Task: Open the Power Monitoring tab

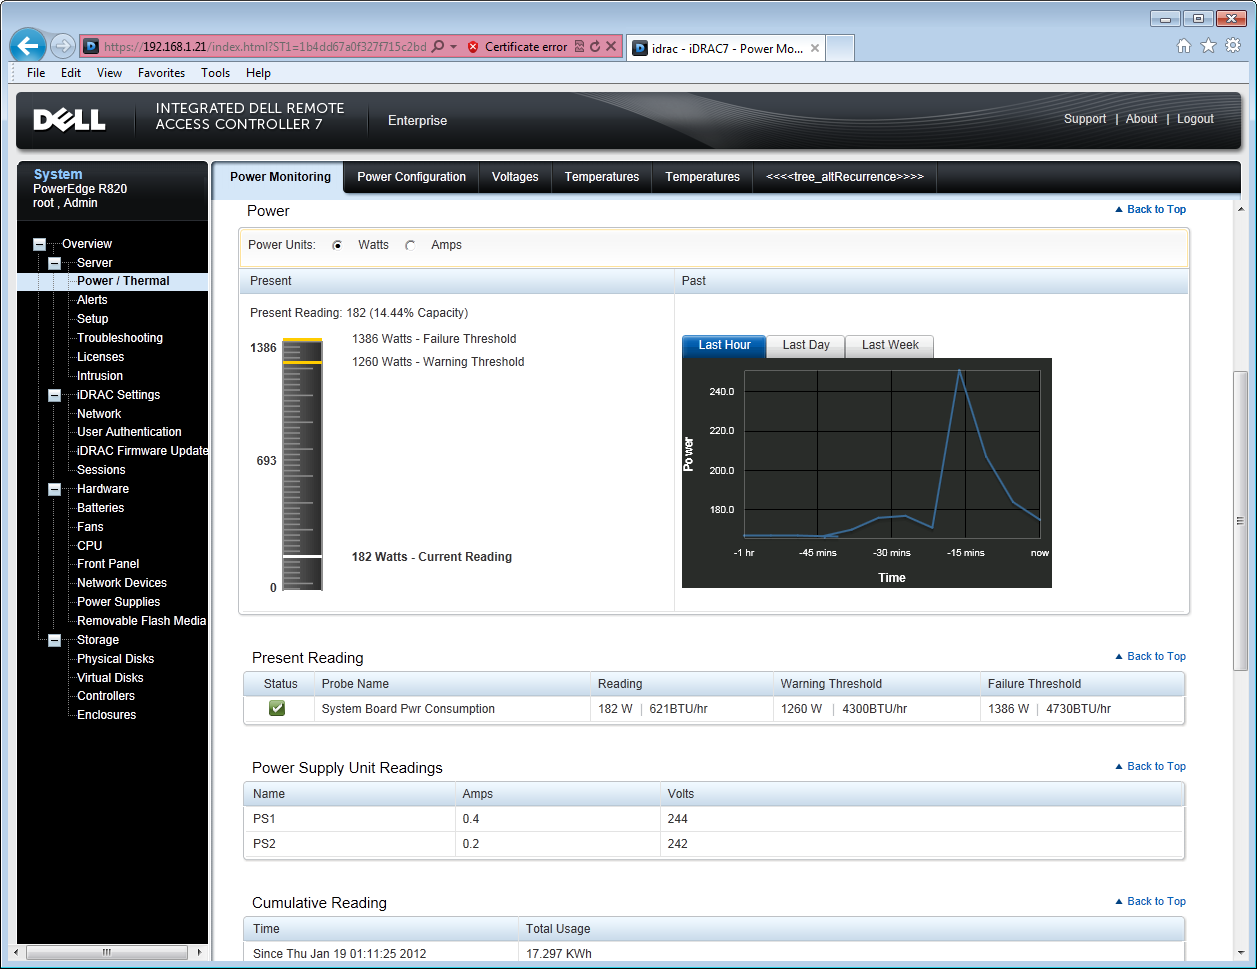Action: click(280, 177)
